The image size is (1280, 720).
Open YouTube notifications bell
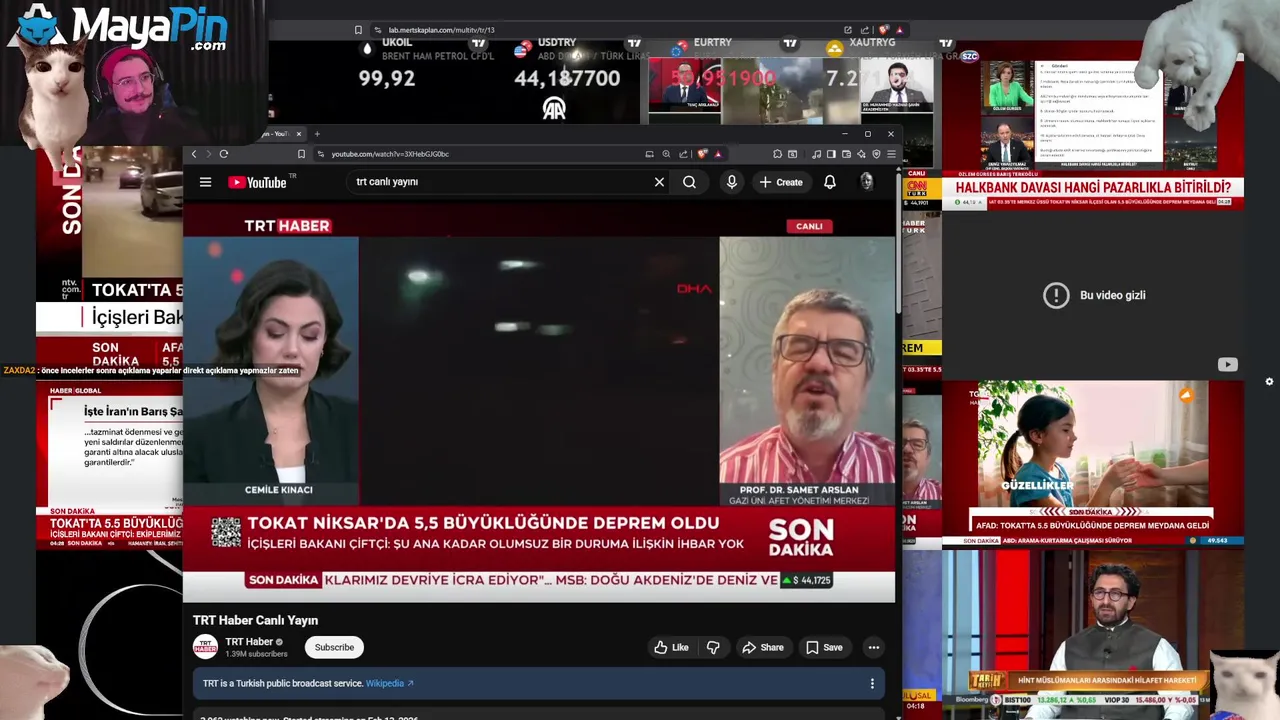pyautogui.click(x=829, y=182)
